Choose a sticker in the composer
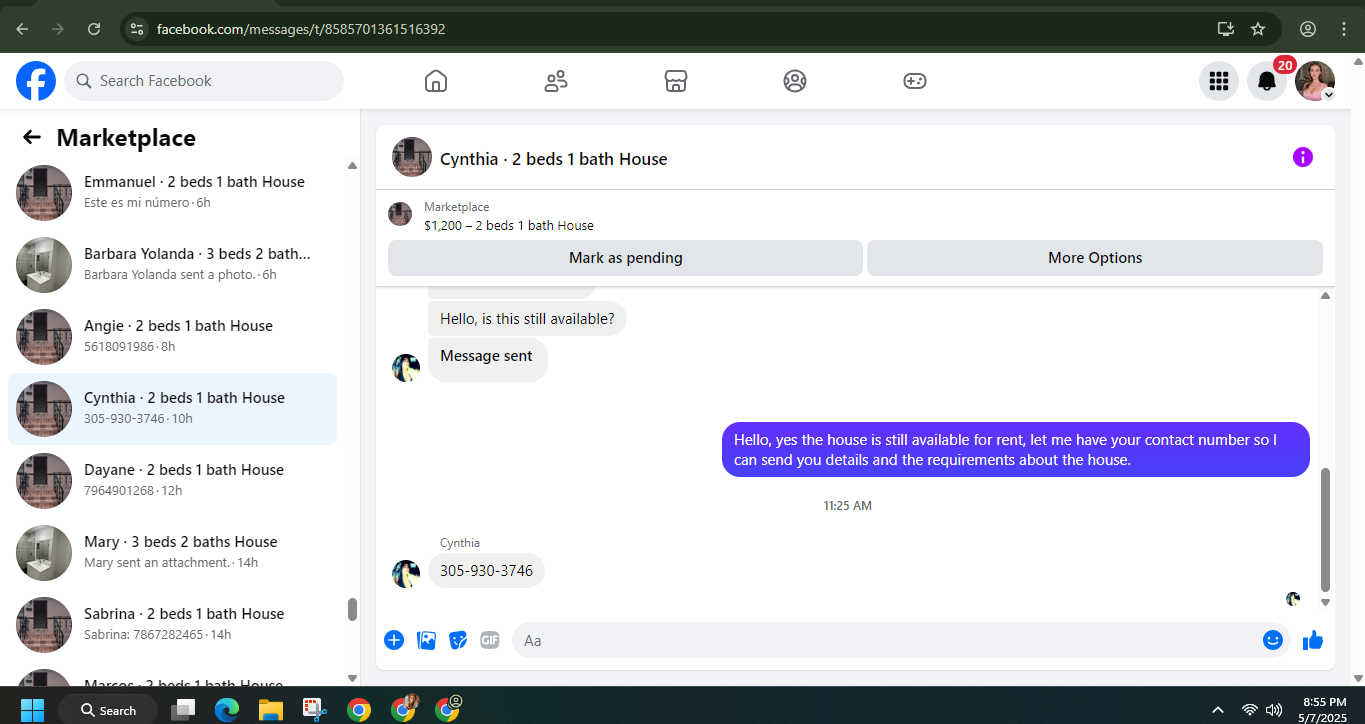The width and height of the screenshot is (1365, 724). click(458, 640)
